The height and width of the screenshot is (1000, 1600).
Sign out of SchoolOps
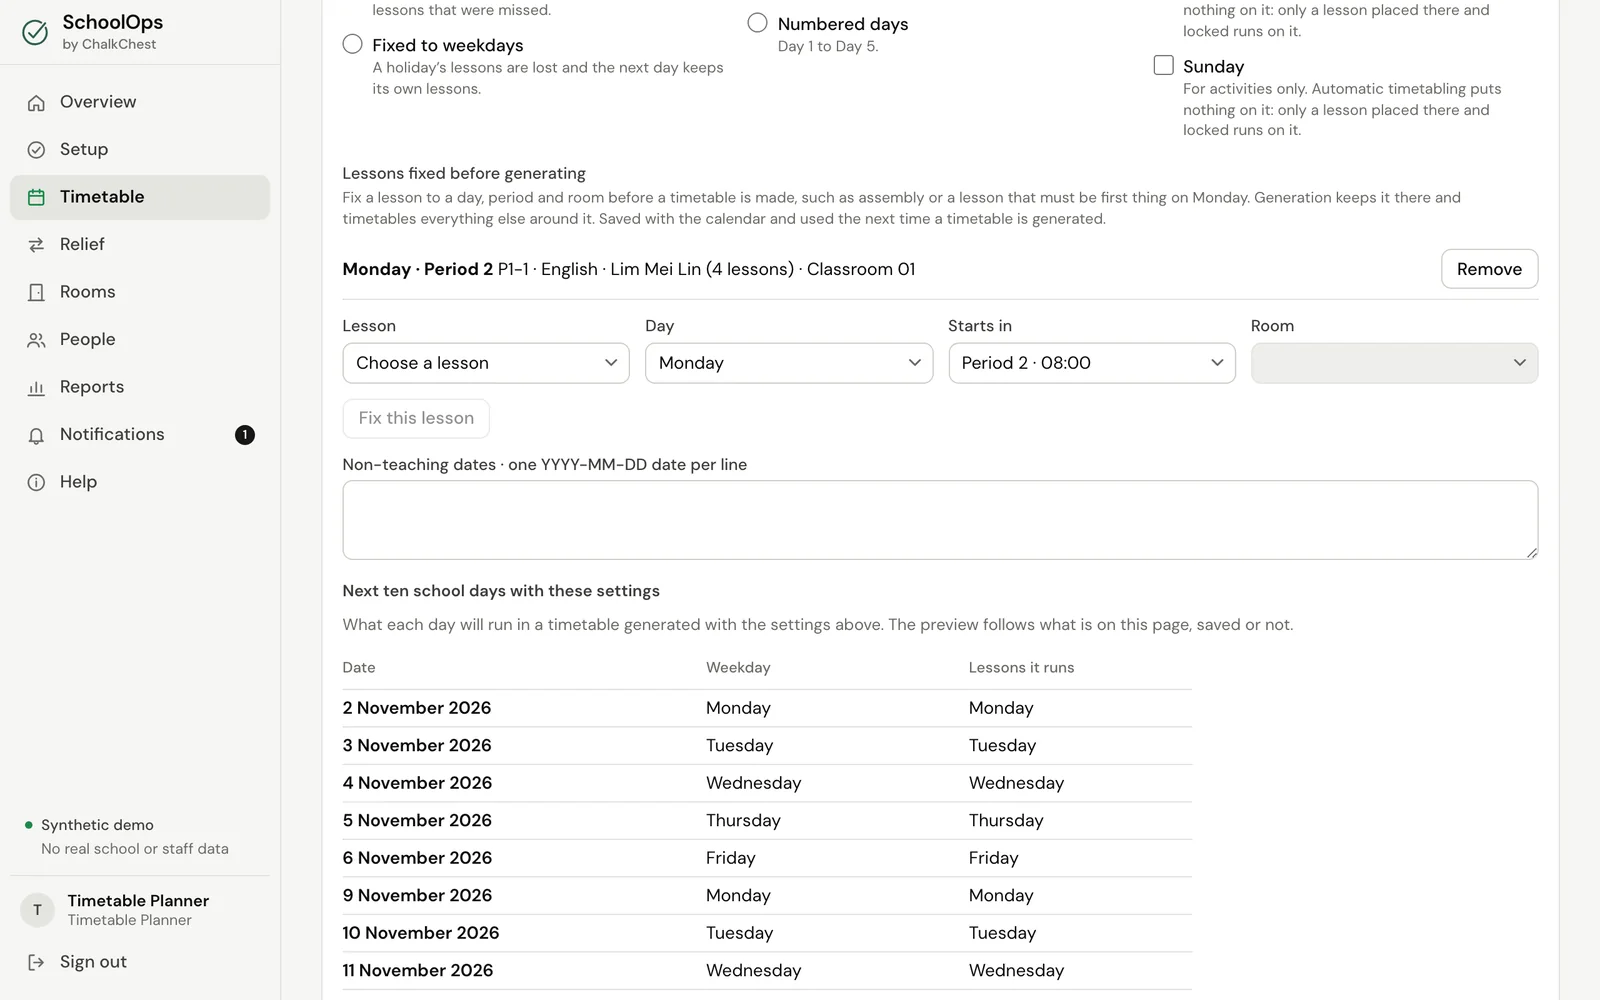click(x=140, y=962)
